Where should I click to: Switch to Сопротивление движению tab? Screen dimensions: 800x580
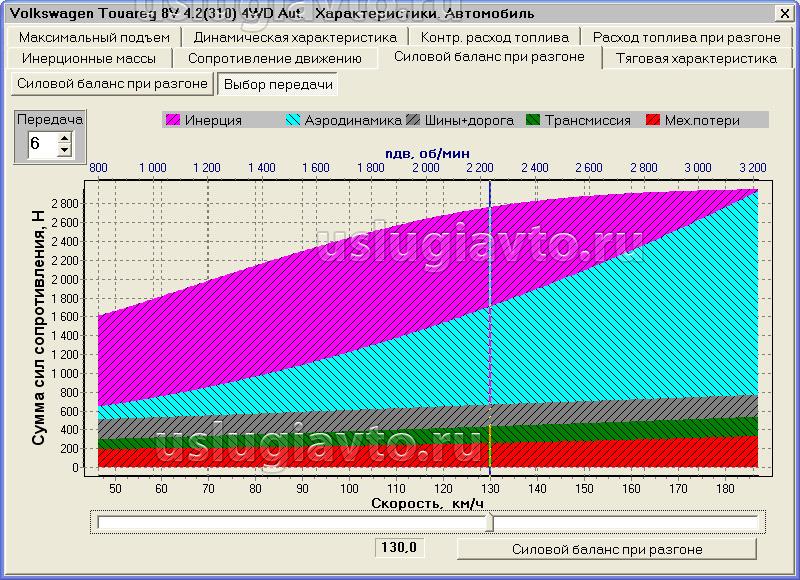click(269, 58)
